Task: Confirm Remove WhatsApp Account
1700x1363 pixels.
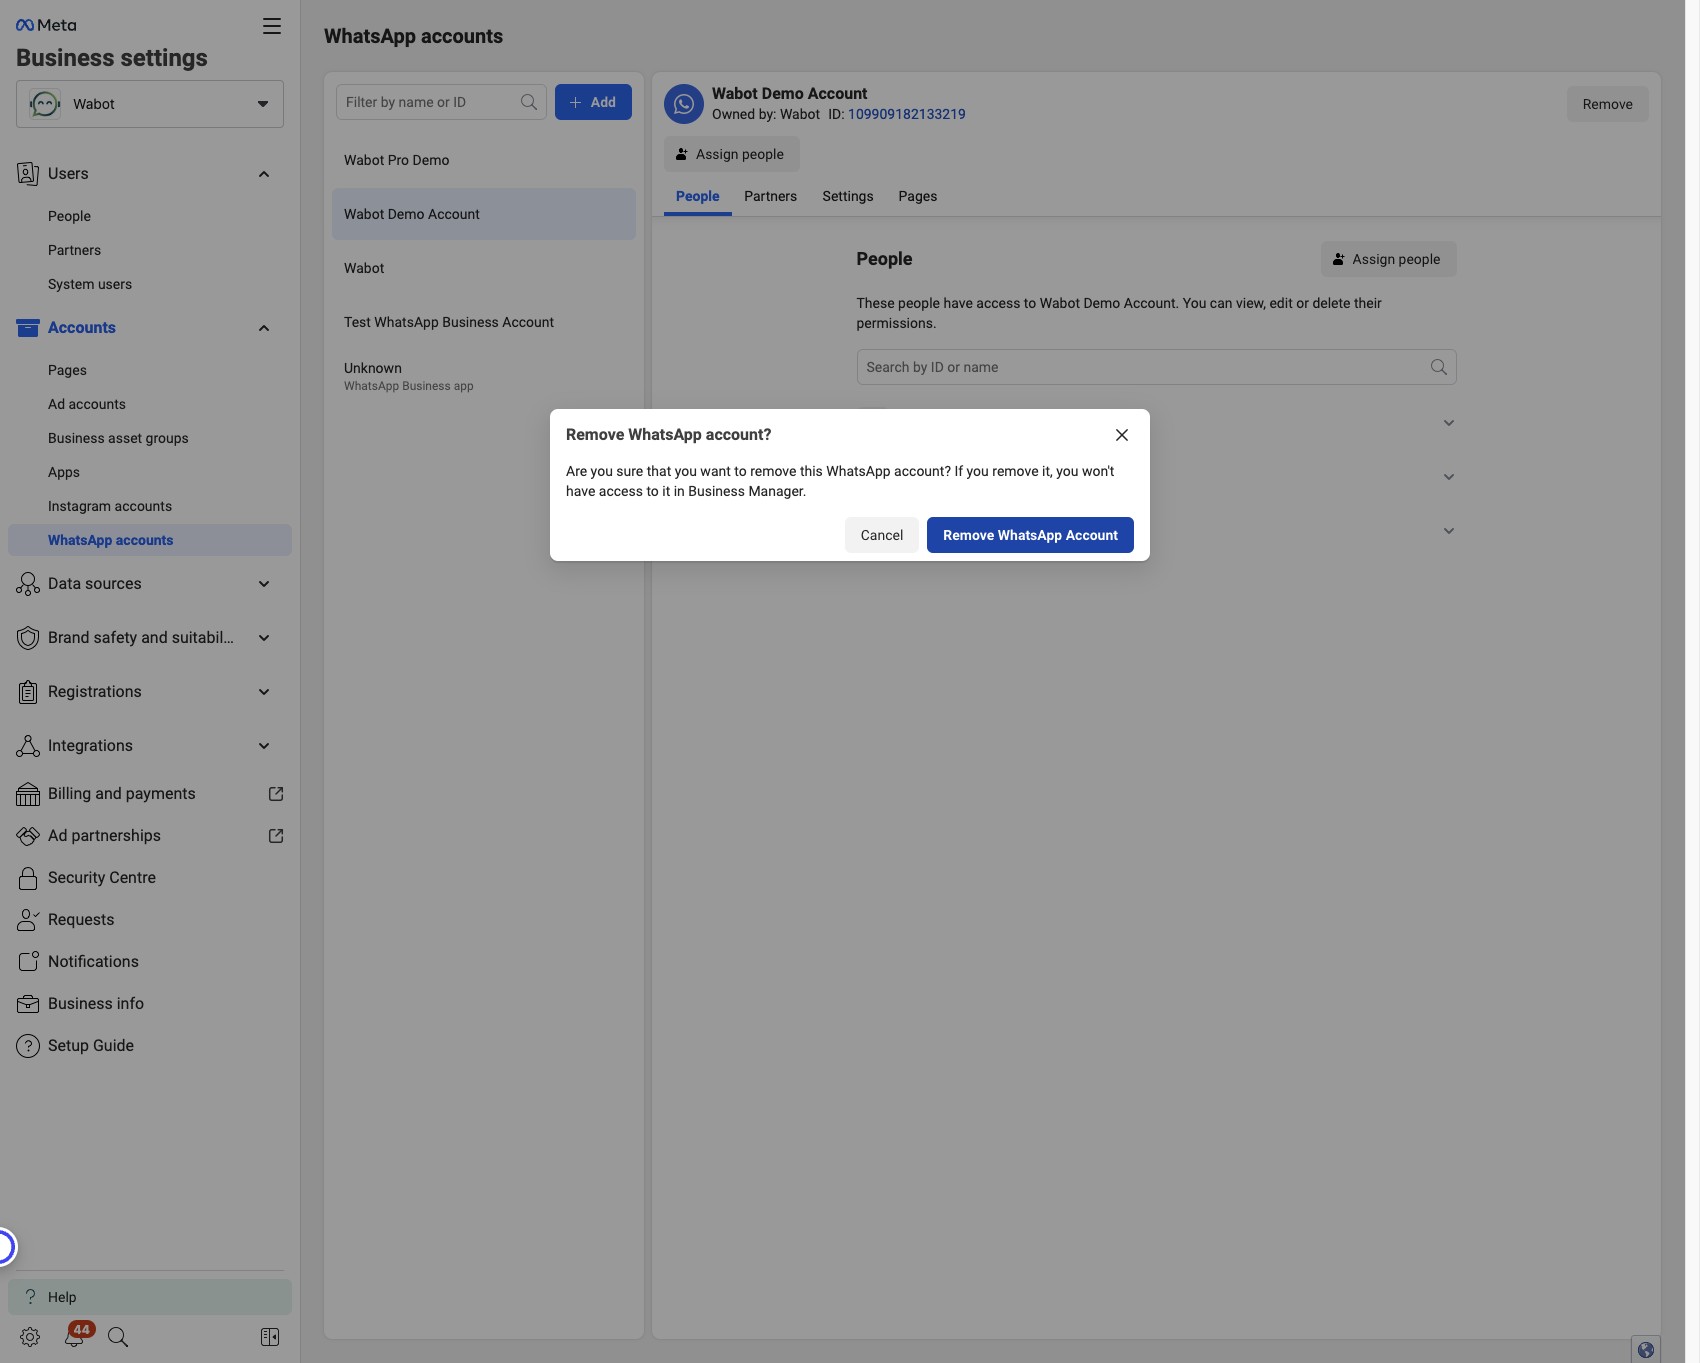Action: (x=1030, y=535)
